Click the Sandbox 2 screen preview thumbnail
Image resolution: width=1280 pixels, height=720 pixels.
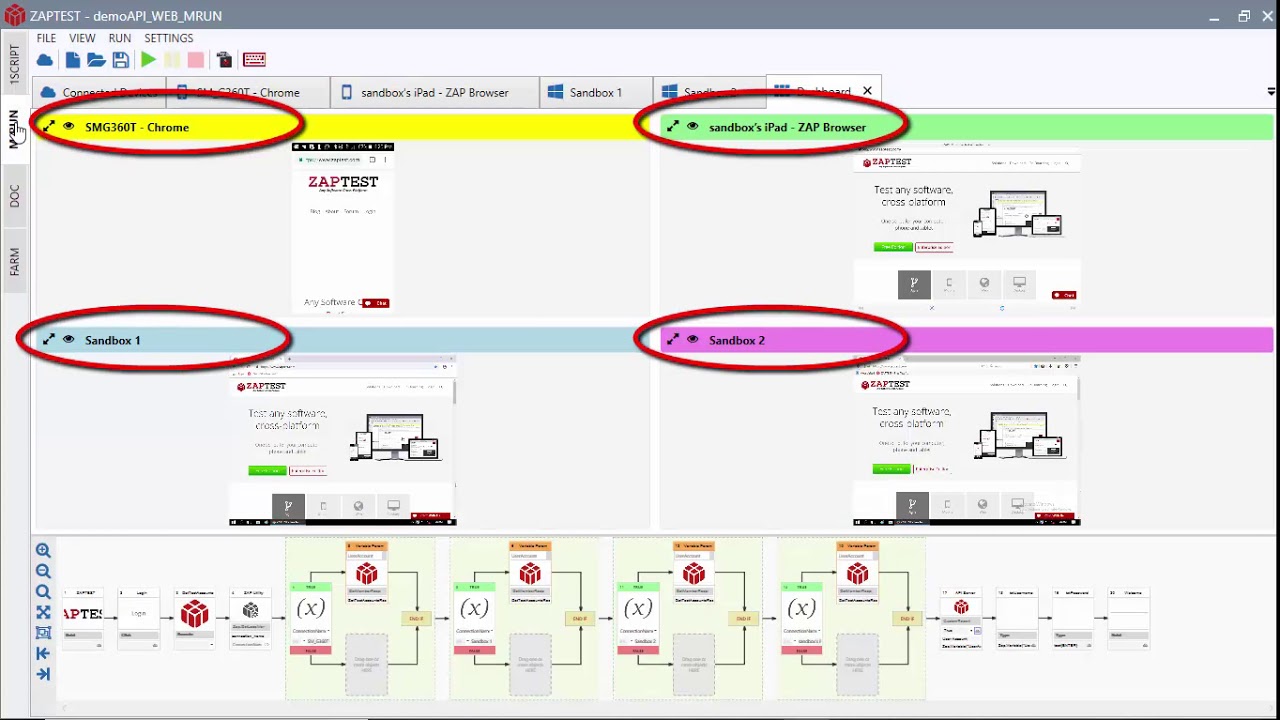click(x=966, y=440)
